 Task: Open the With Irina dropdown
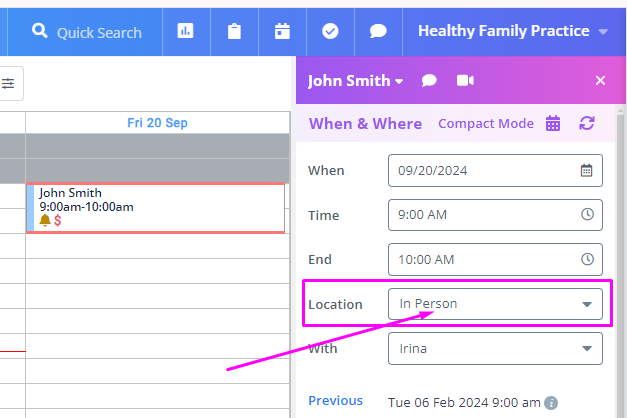[x=495, y=349]
